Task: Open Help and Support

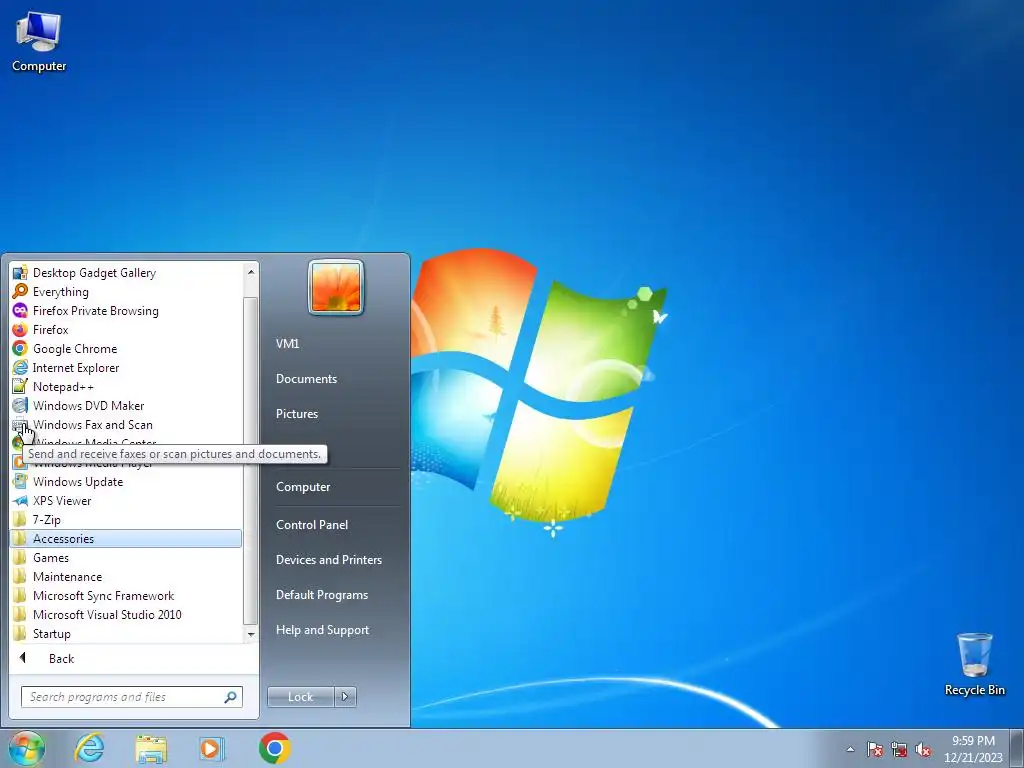Action: 322,630
